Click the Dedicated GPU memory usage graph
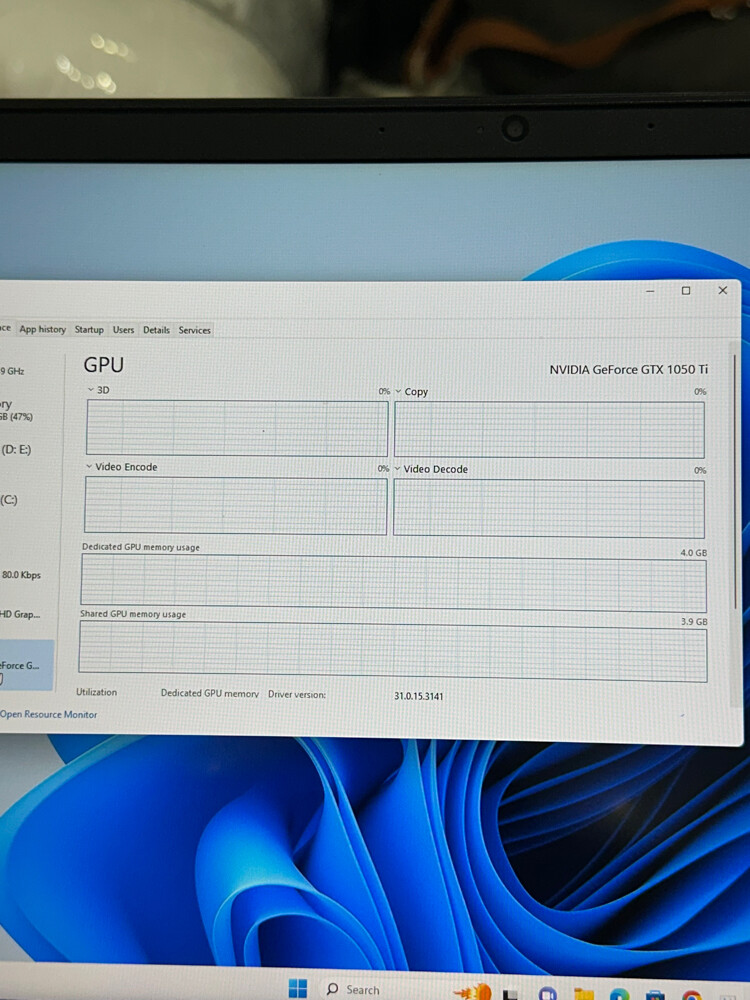The height and width of the screenshot is (1000, 750). pyautogui.click(x=393, y=583)
